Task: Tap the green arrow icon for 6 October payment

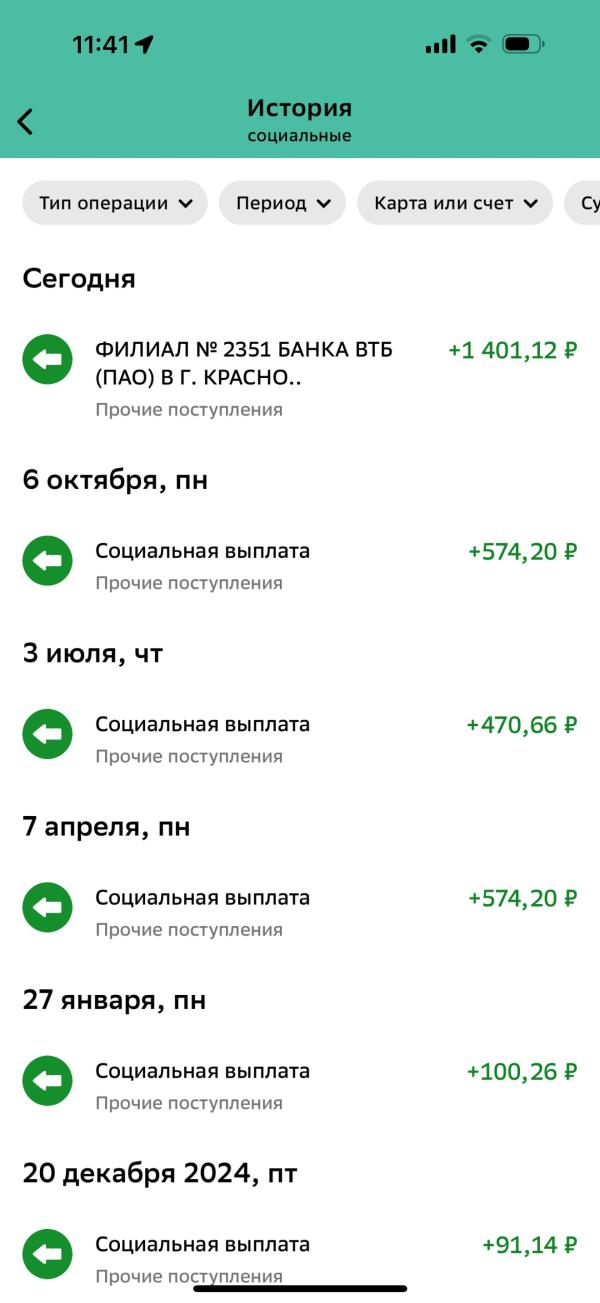Action: (x=47, y=561)
